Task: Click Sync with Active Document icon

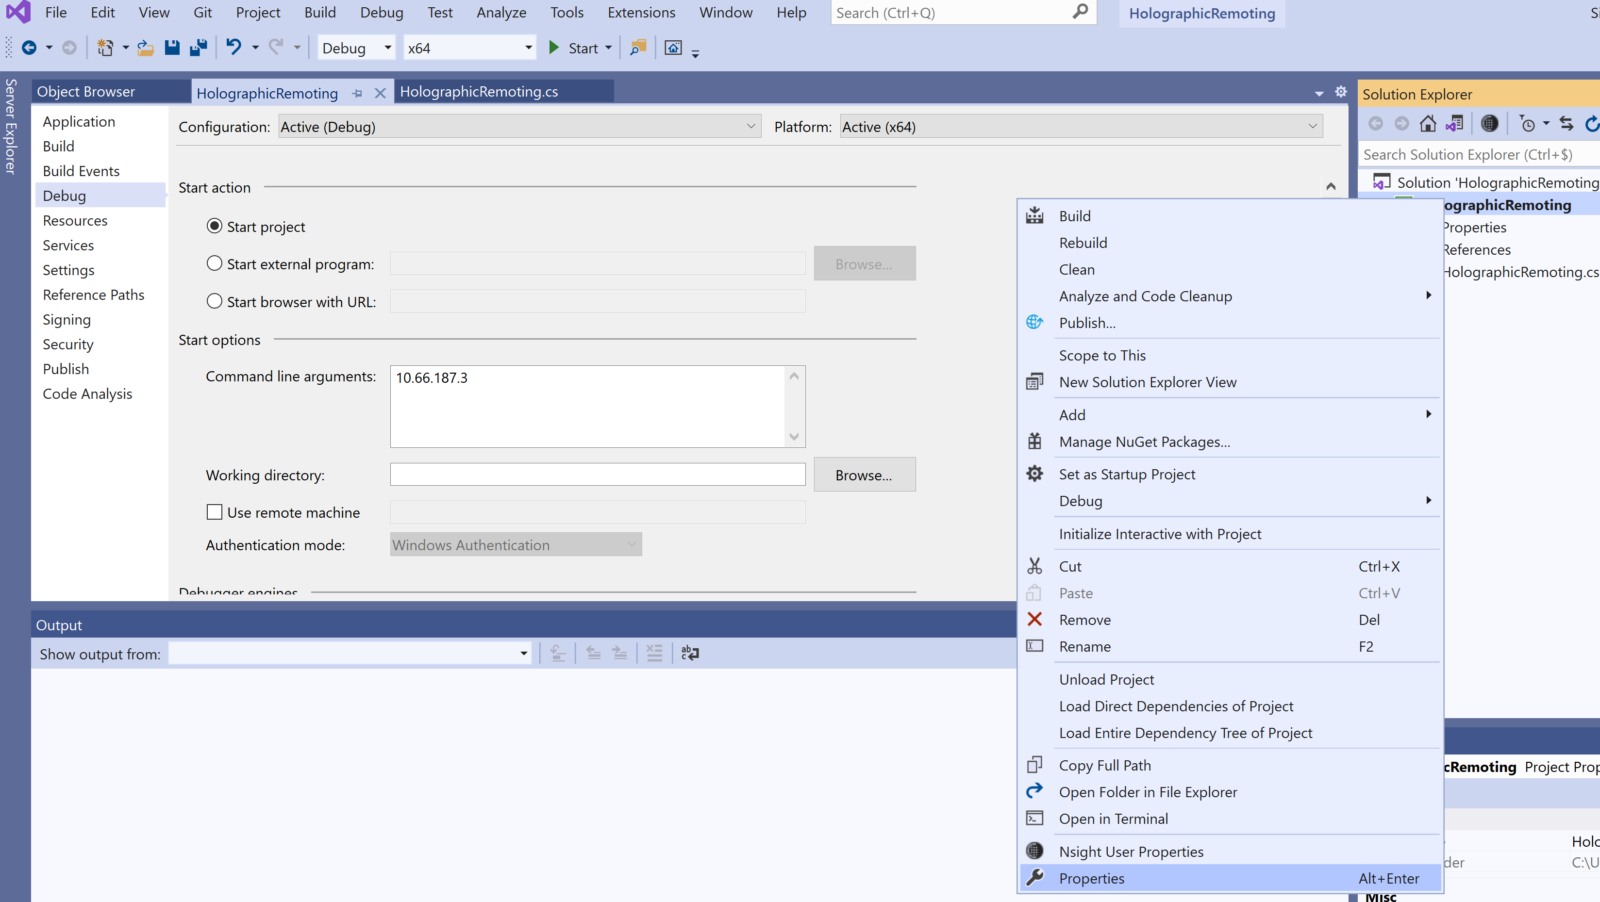Action: coord(1566,123)
